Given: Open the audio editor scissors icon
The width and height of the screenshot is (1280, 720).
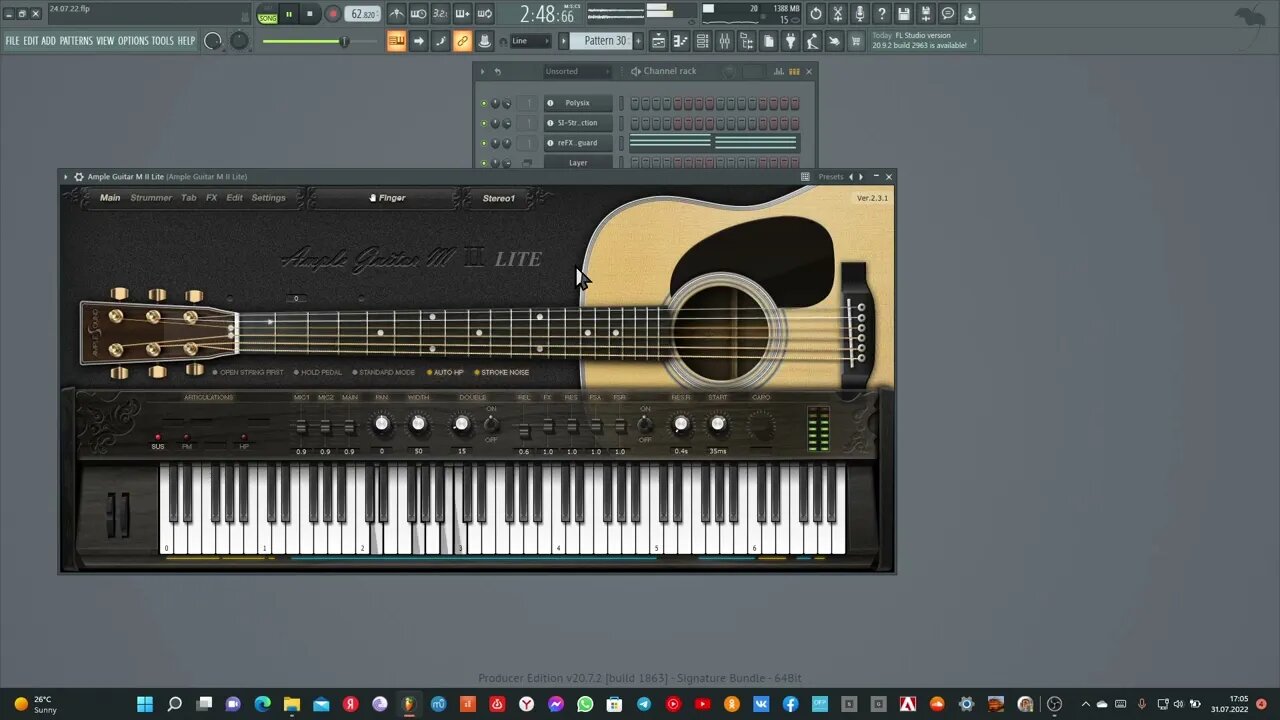Looking at the screenshot, I should (x=838, y=14).
